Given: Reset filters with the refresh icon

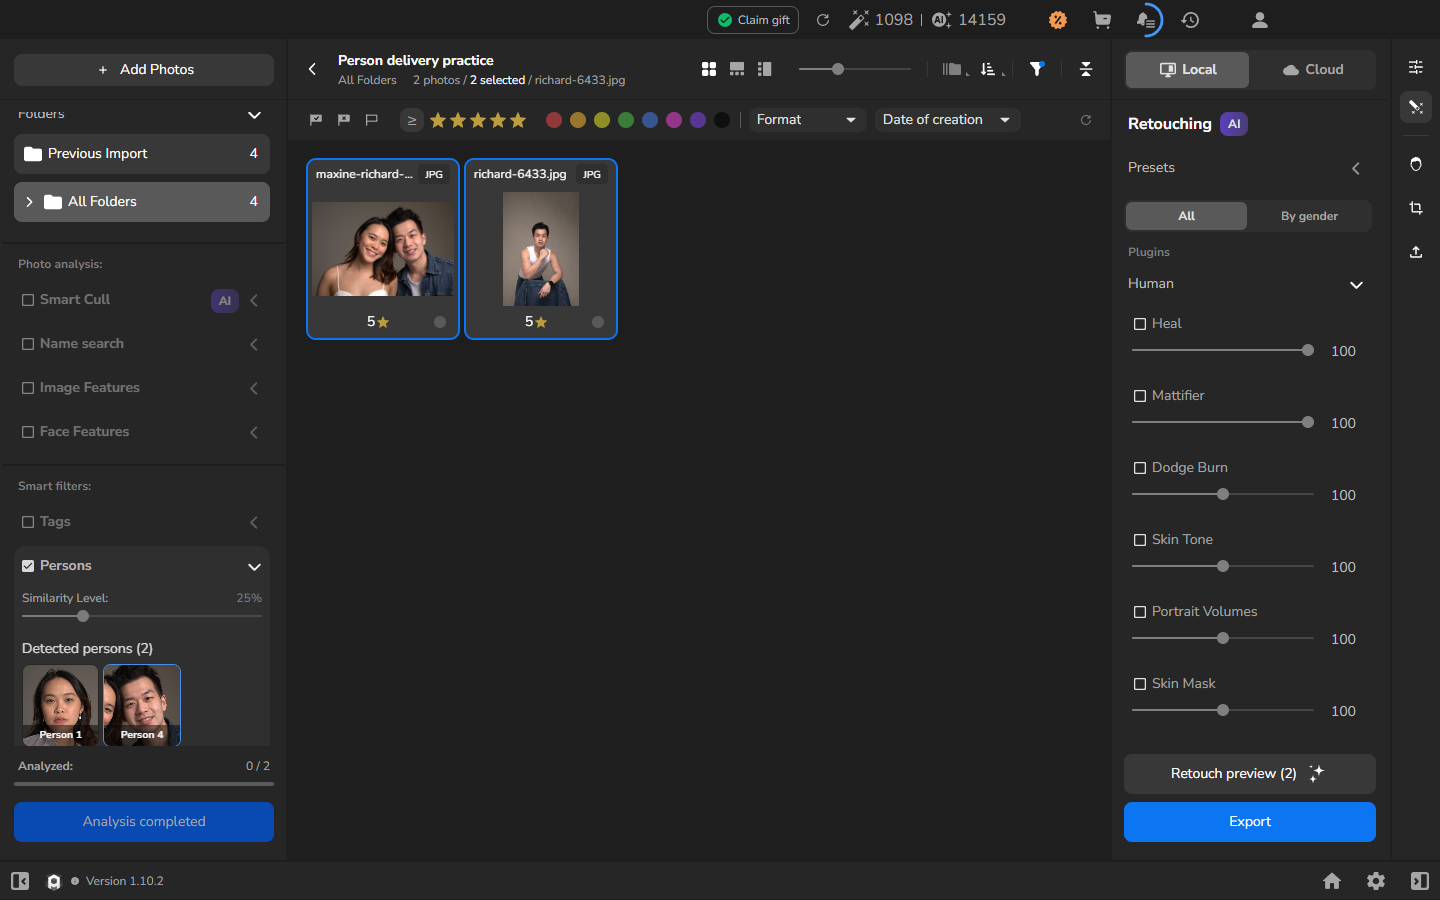Looking at the screenshot, I should coord(1086,120).
